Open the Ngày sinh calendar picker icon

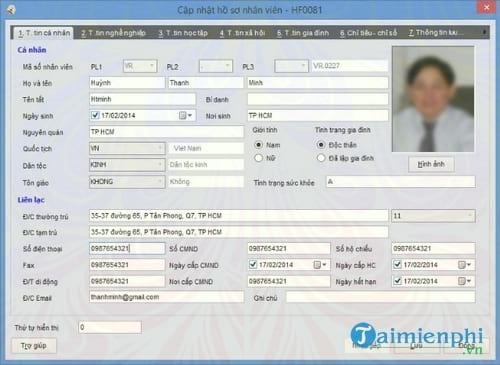tap(185, 115)
